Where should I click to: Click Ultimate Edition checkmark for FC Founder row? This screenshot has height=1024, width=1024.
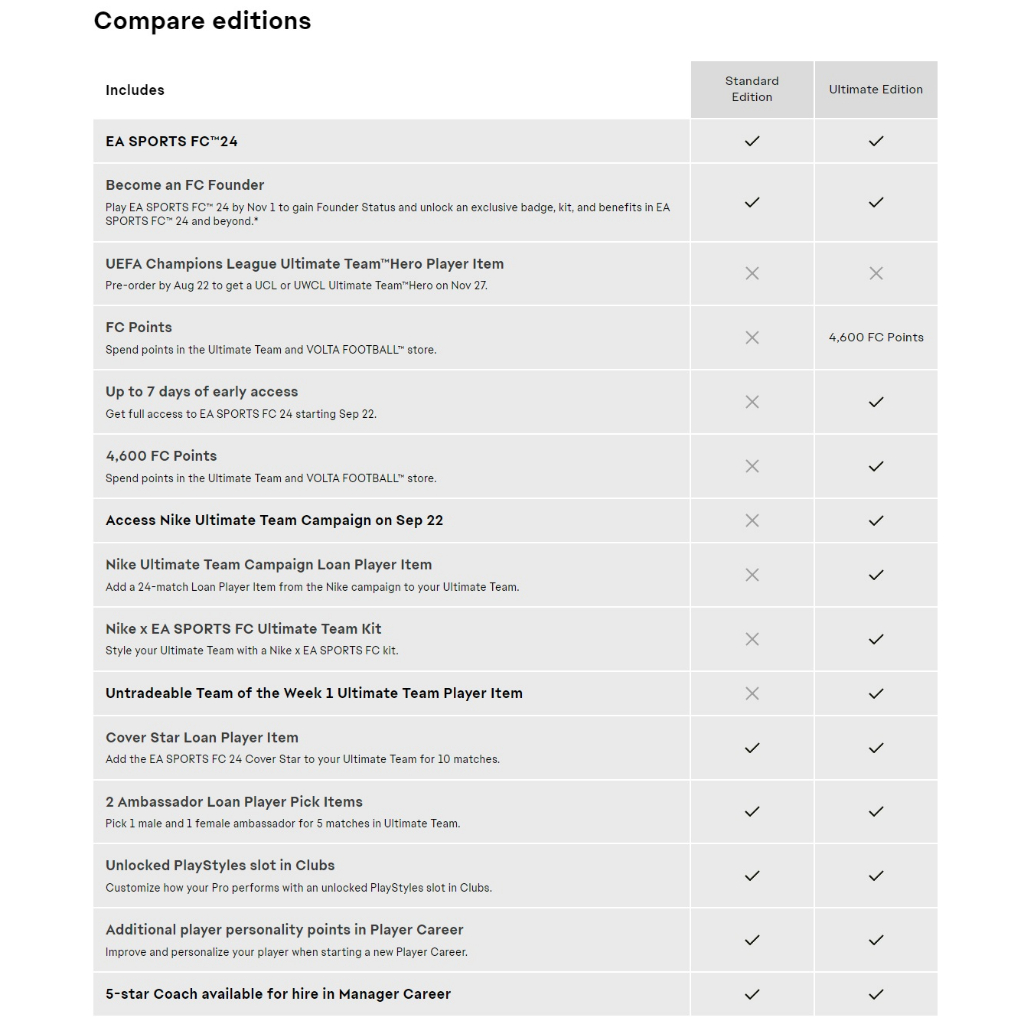pos(876,202)
